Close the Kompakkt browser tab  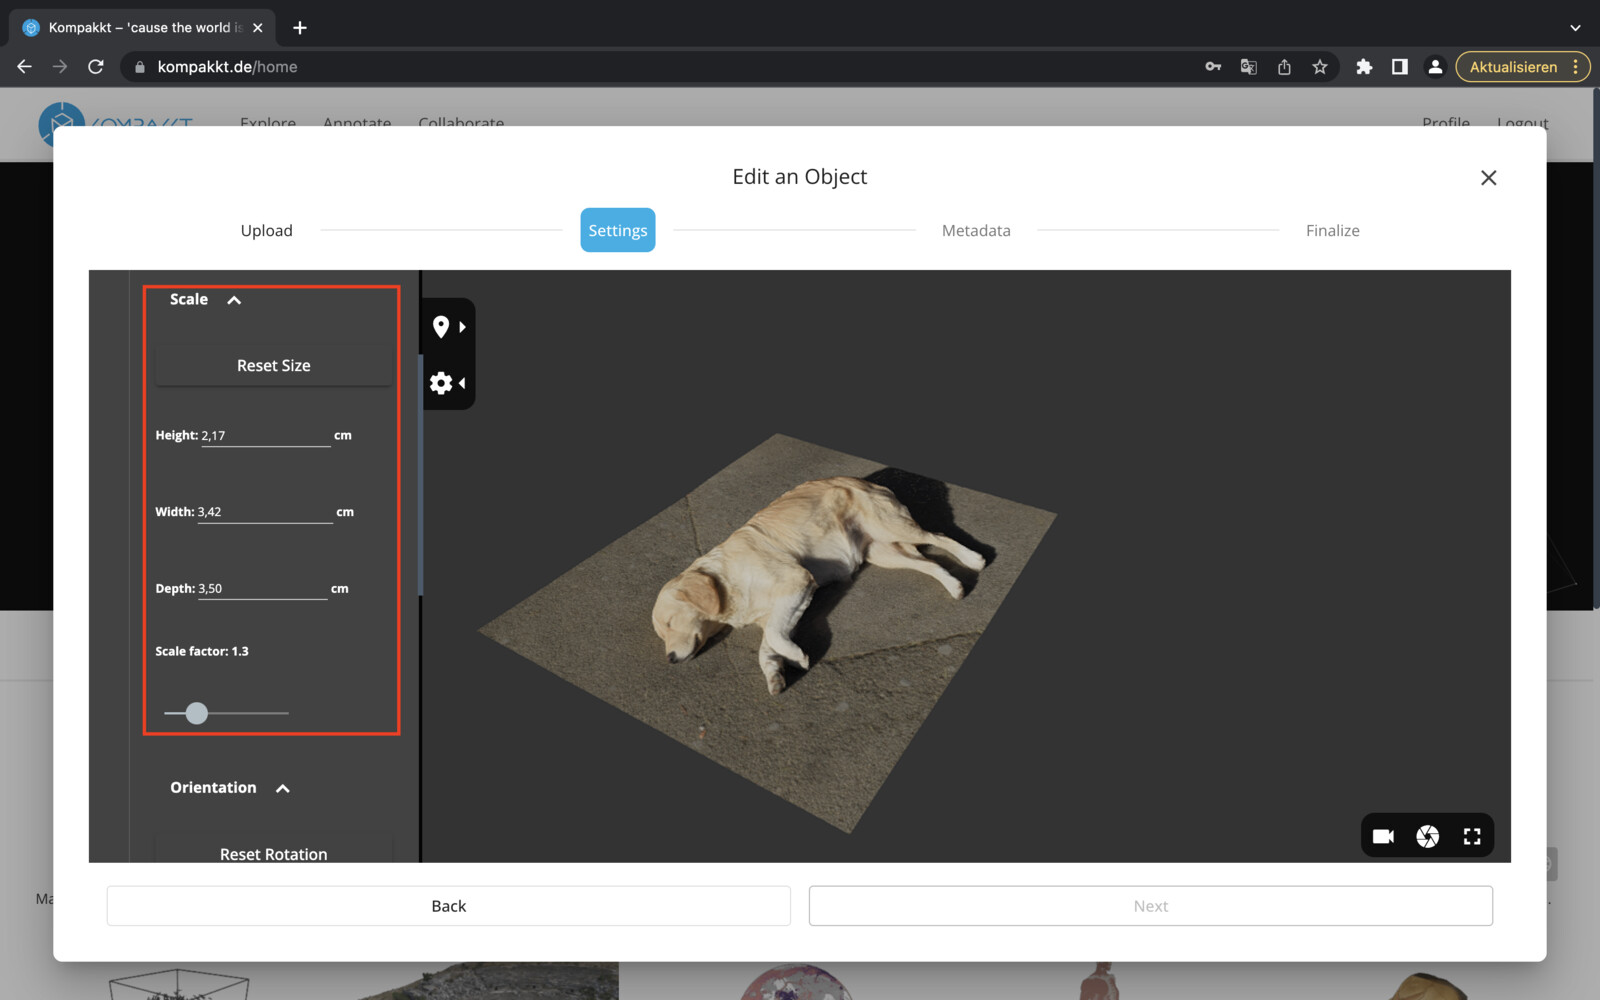click(x=258, y=28)
